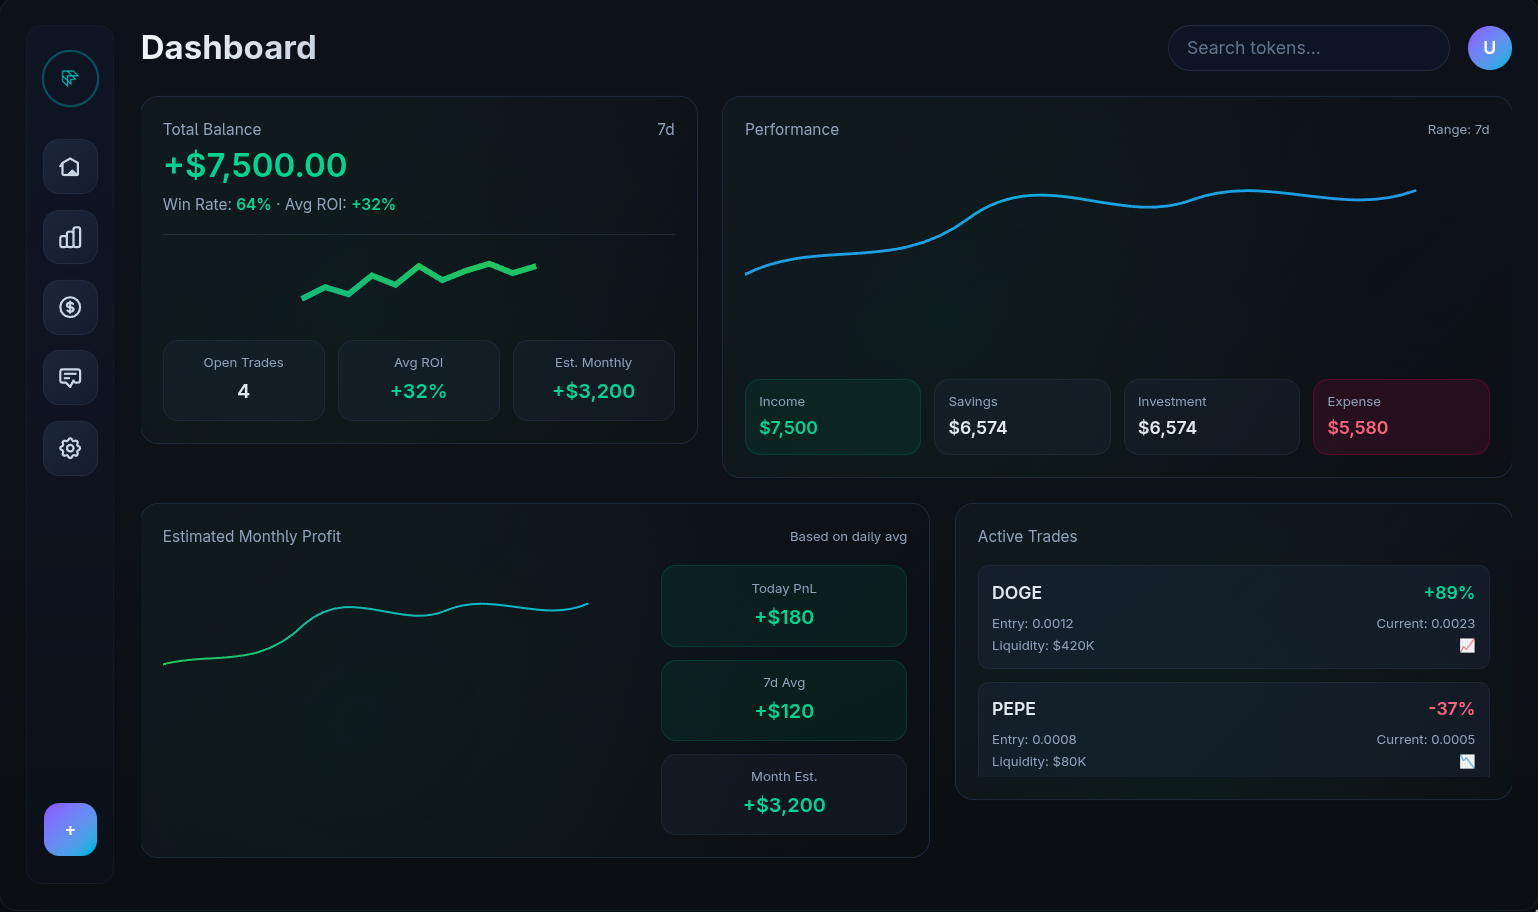
Task: Toggle the Expense filter on Performance chart
Action: pos(1401,416)
